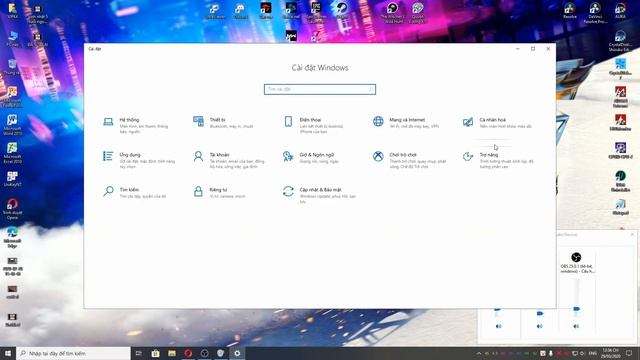
Task: Click the taskbar search box
Action: point(73,353)
